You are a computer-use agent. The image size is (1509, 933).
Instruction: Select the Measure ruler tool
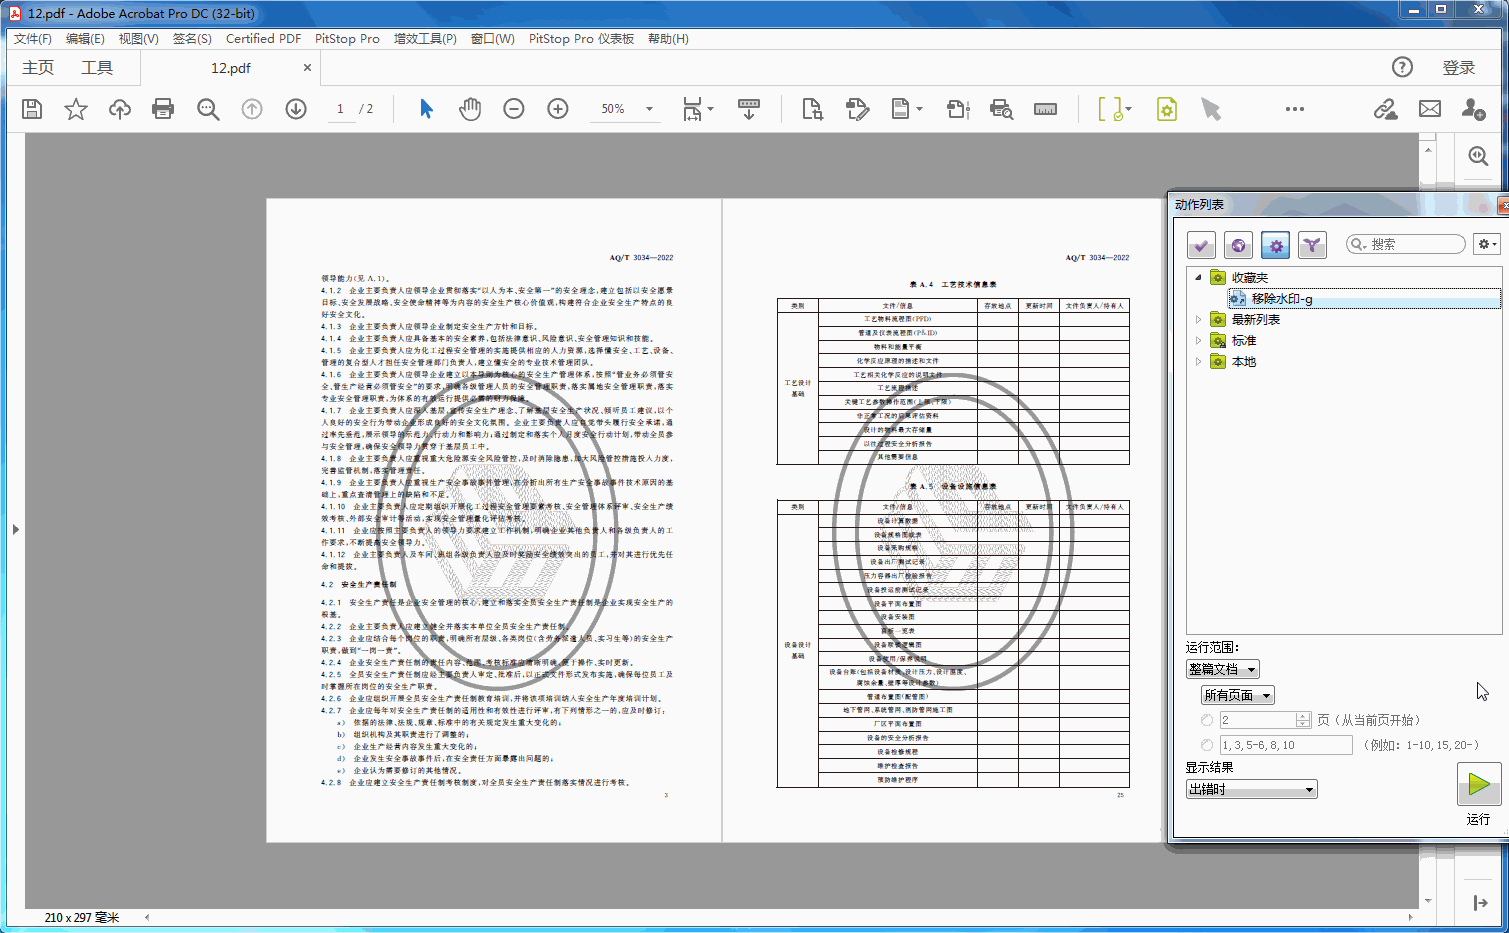(x=1045, y=109)
